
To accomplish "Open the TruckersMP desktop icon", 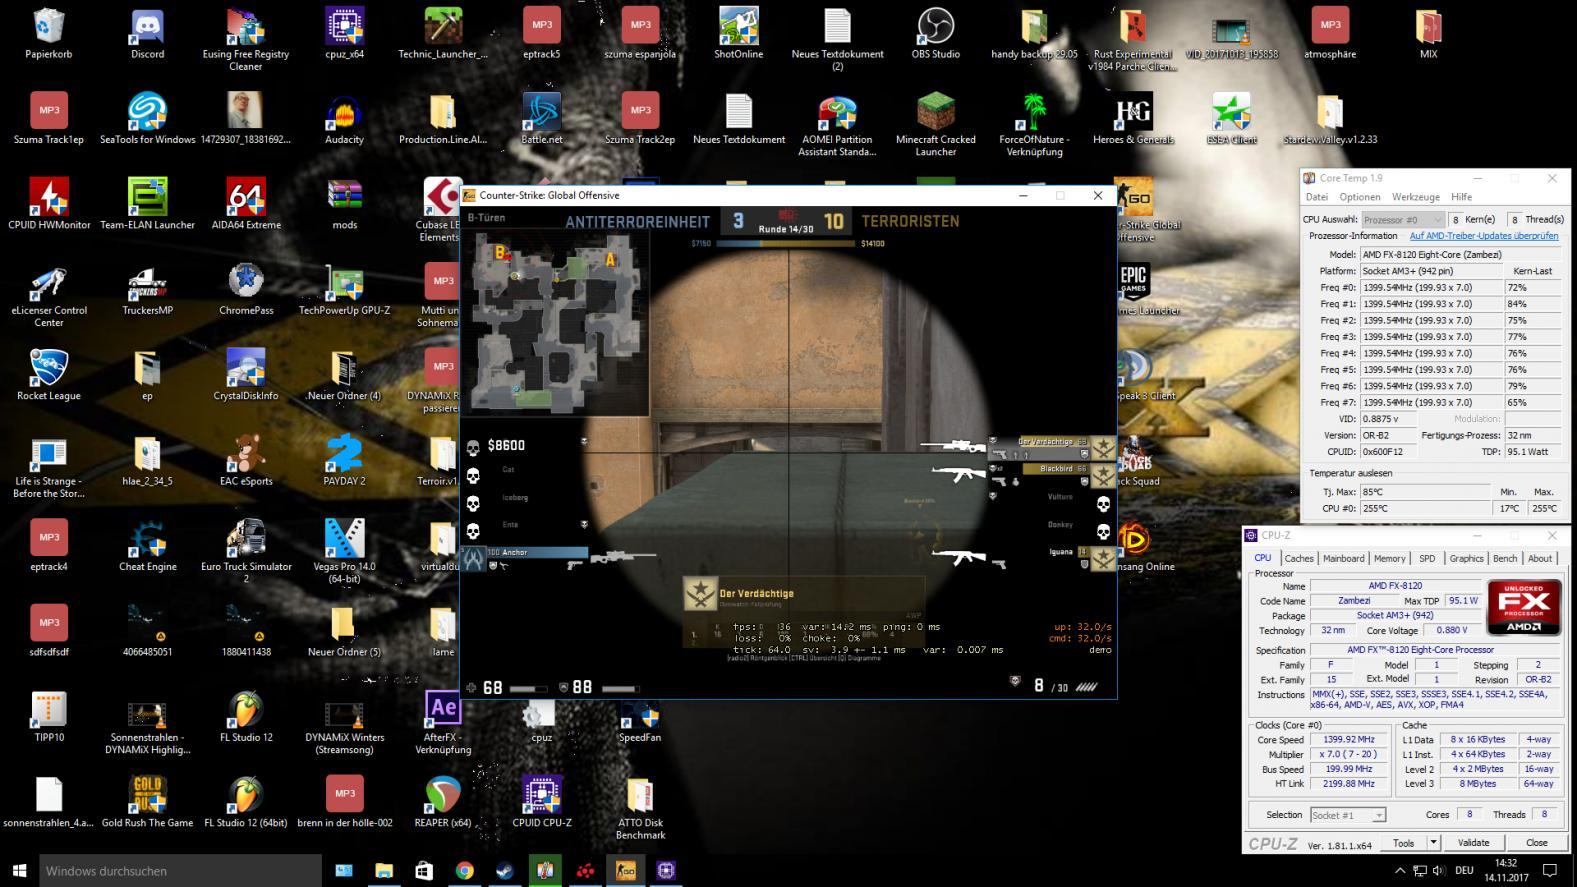I will pyautogui.click(x=147, y=290).
